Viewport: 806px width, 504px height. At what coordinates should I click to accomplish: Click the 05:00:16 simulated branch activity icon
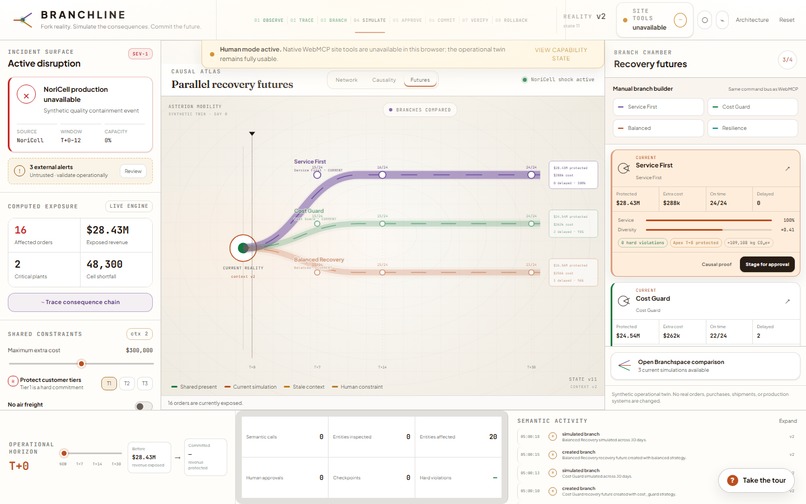click(x=553, y=437)
